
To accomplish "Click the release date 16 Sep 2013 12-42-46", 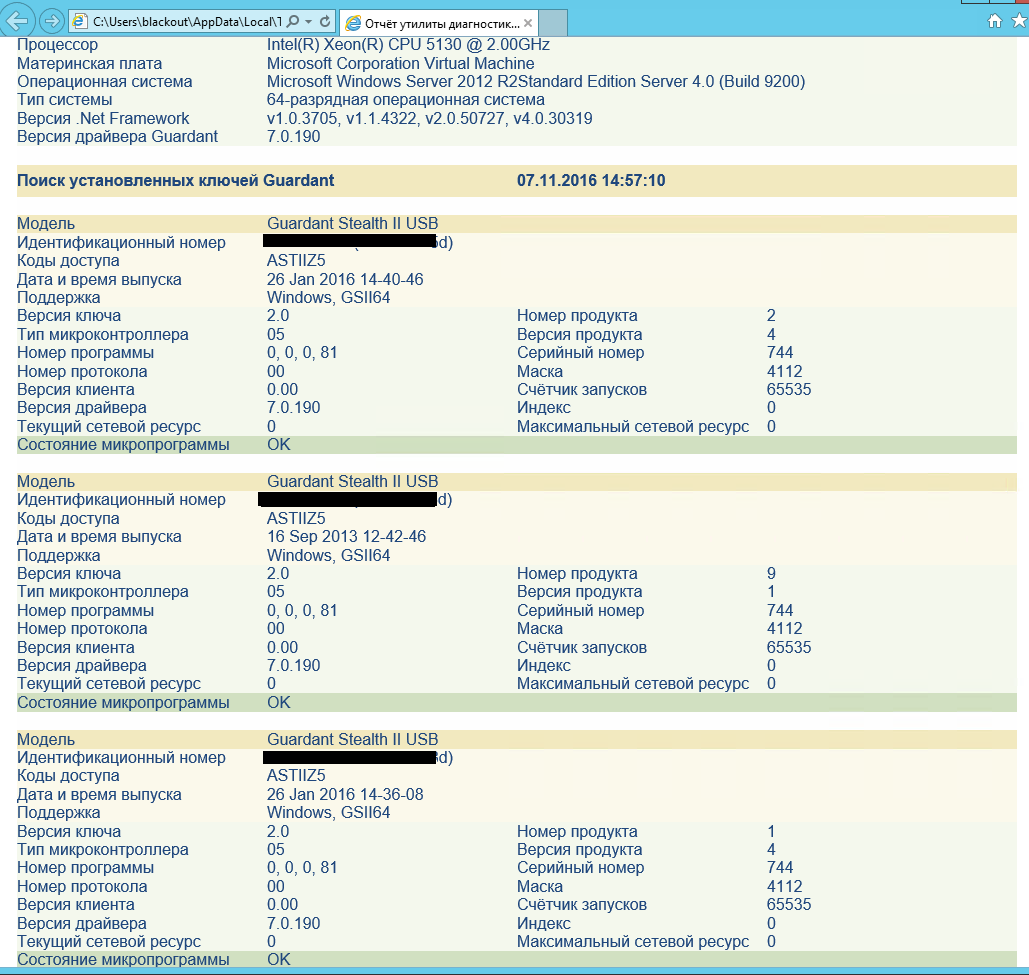I will point(346,537).
